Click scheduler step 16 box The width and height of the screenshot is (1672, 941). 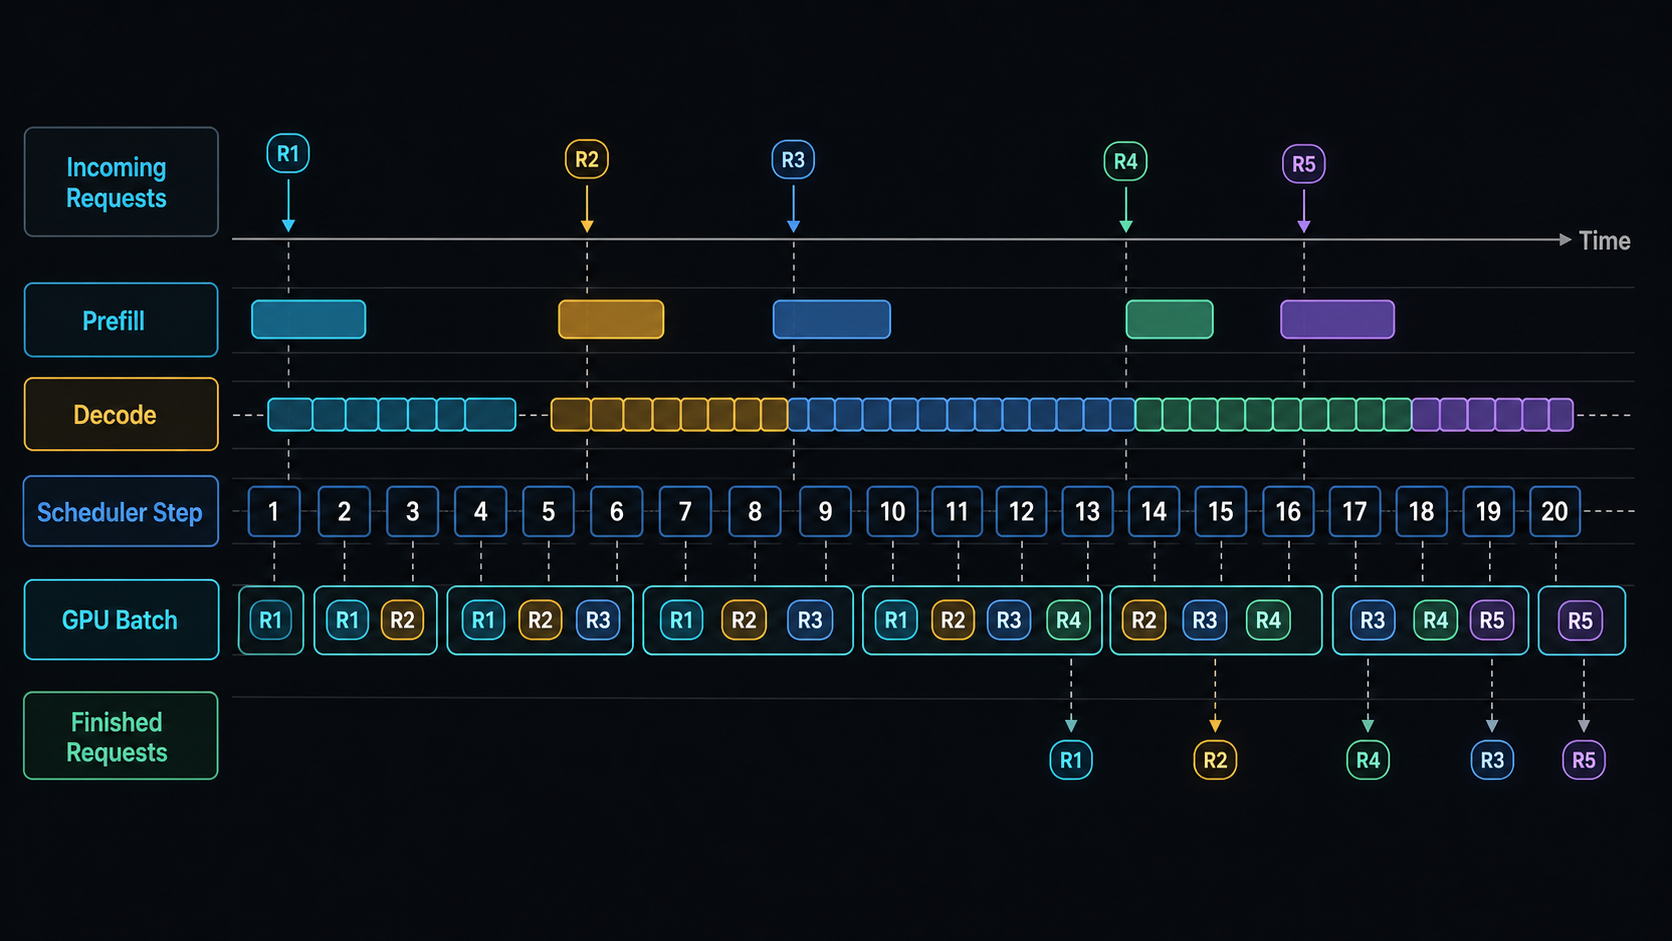pos(1288,511)
